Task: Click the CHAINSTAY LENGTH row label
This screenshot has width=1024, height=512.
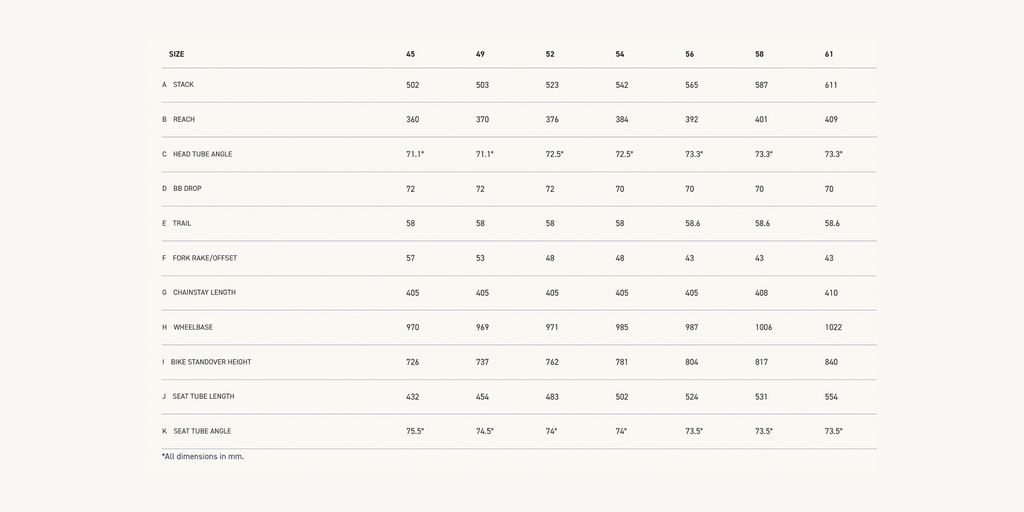Action: (x=204, y=293)
